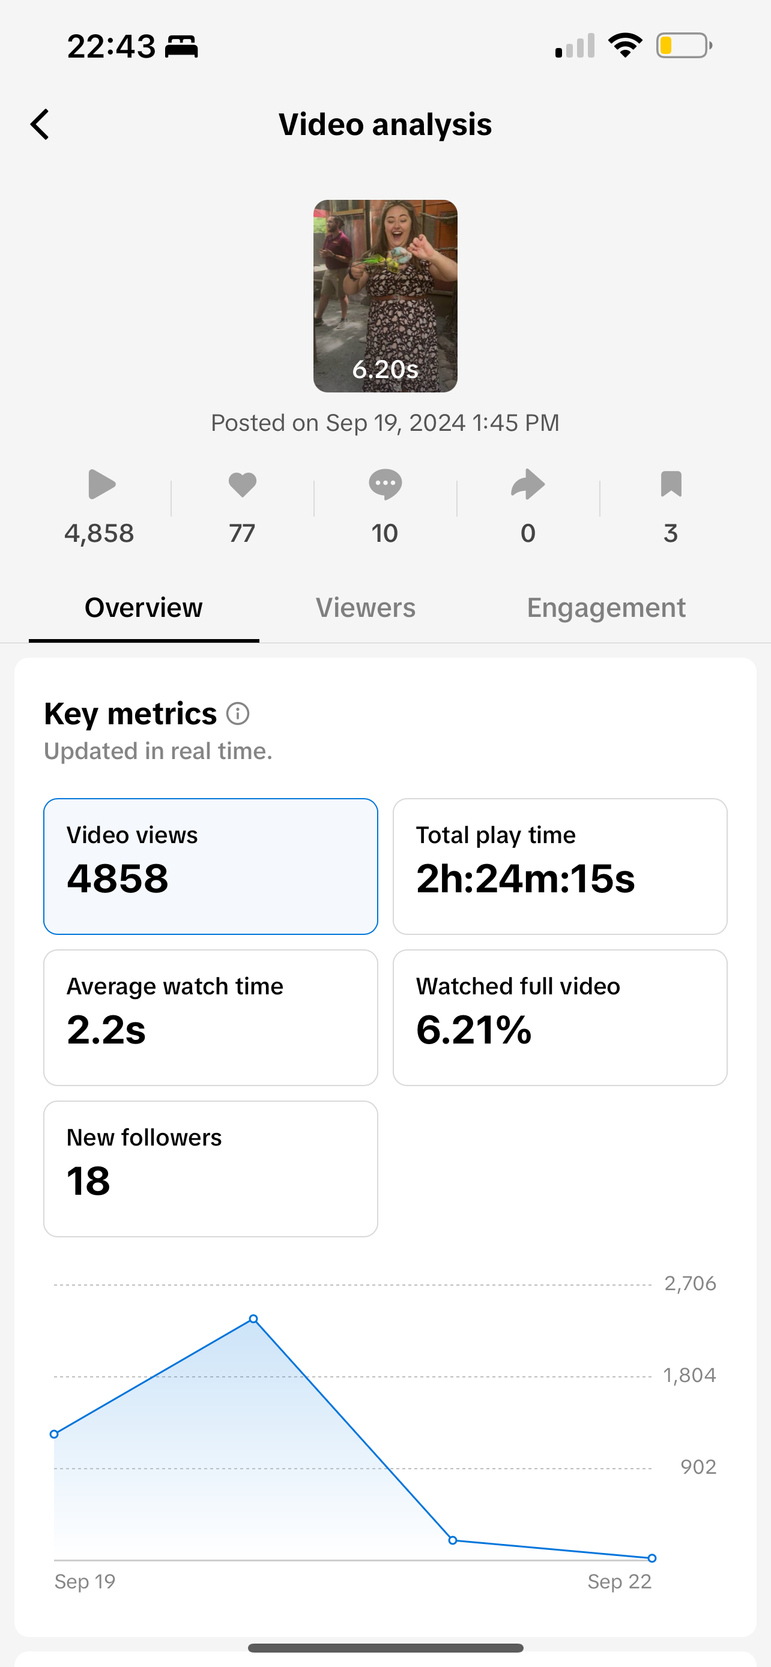Open the Key metrics info icon
This screenshot has height=1667, width=771.
tap(238, 714)
